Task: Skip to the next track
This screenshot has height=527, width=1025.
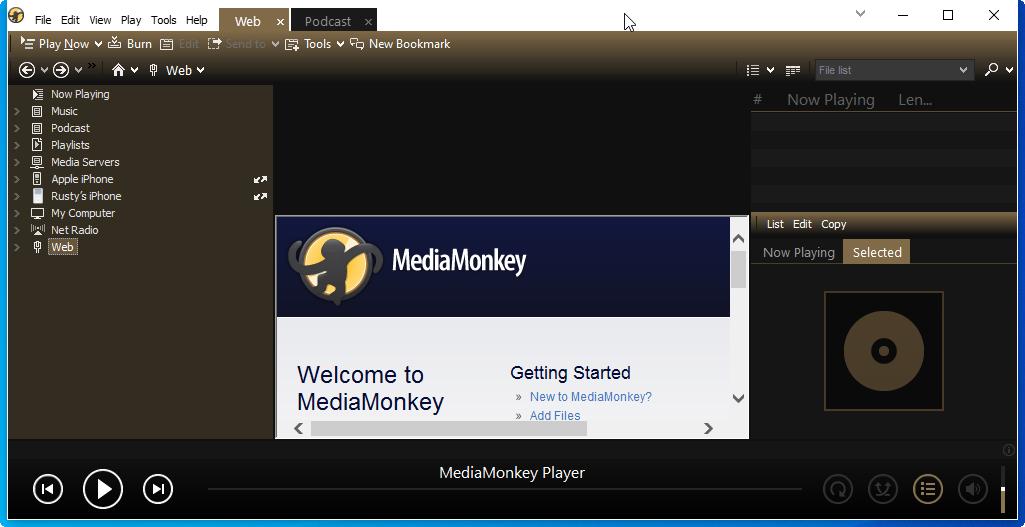Action: [158, 489]
